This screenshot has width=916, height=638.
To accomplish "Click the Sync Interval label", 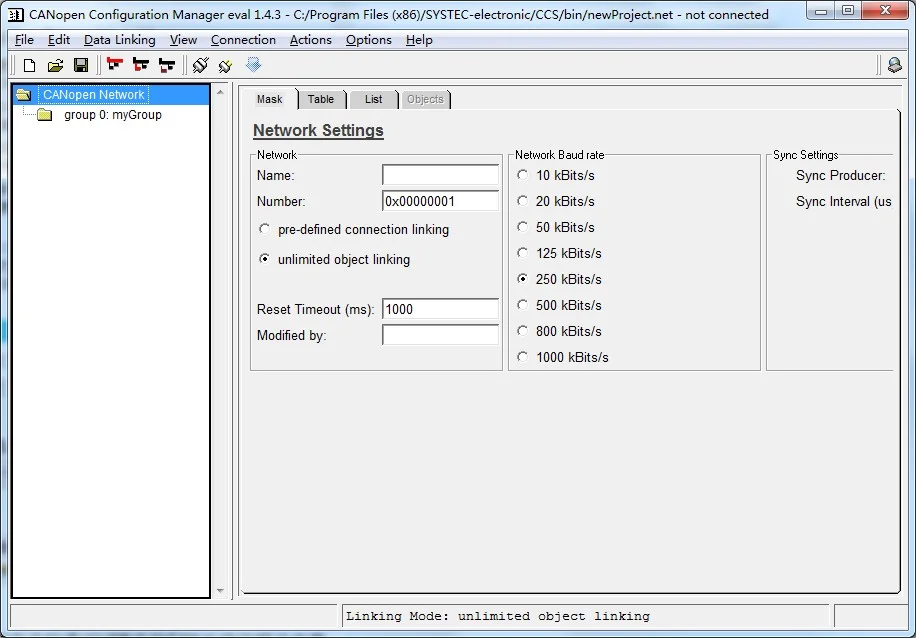I will point(844,202).
